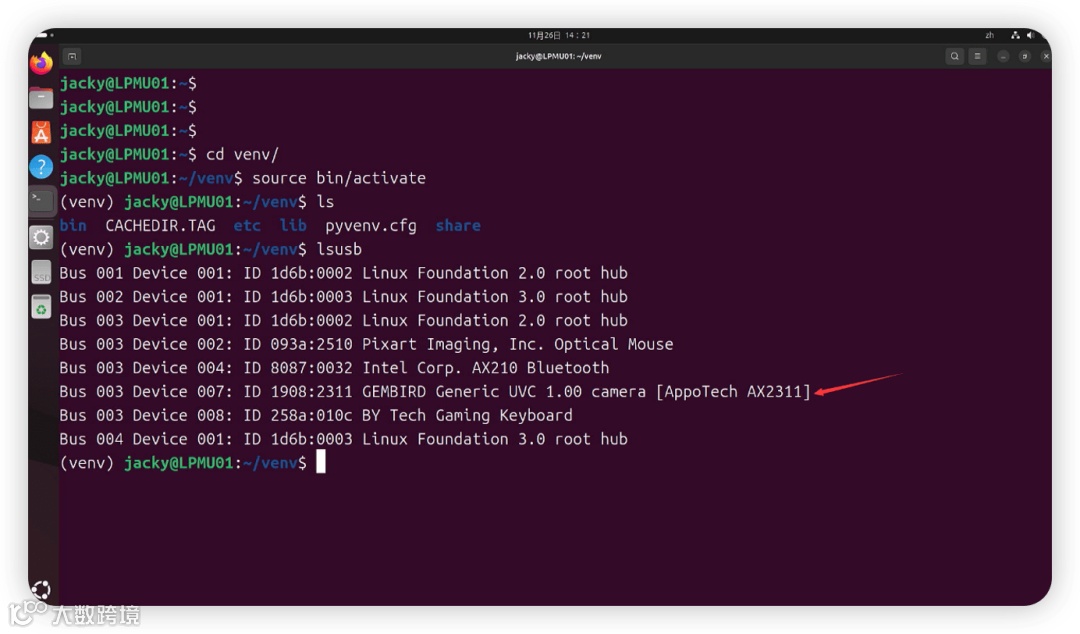Click the Bus 001 Device 001 line
The image size is (1080, 634).
[x=344, y=274]
